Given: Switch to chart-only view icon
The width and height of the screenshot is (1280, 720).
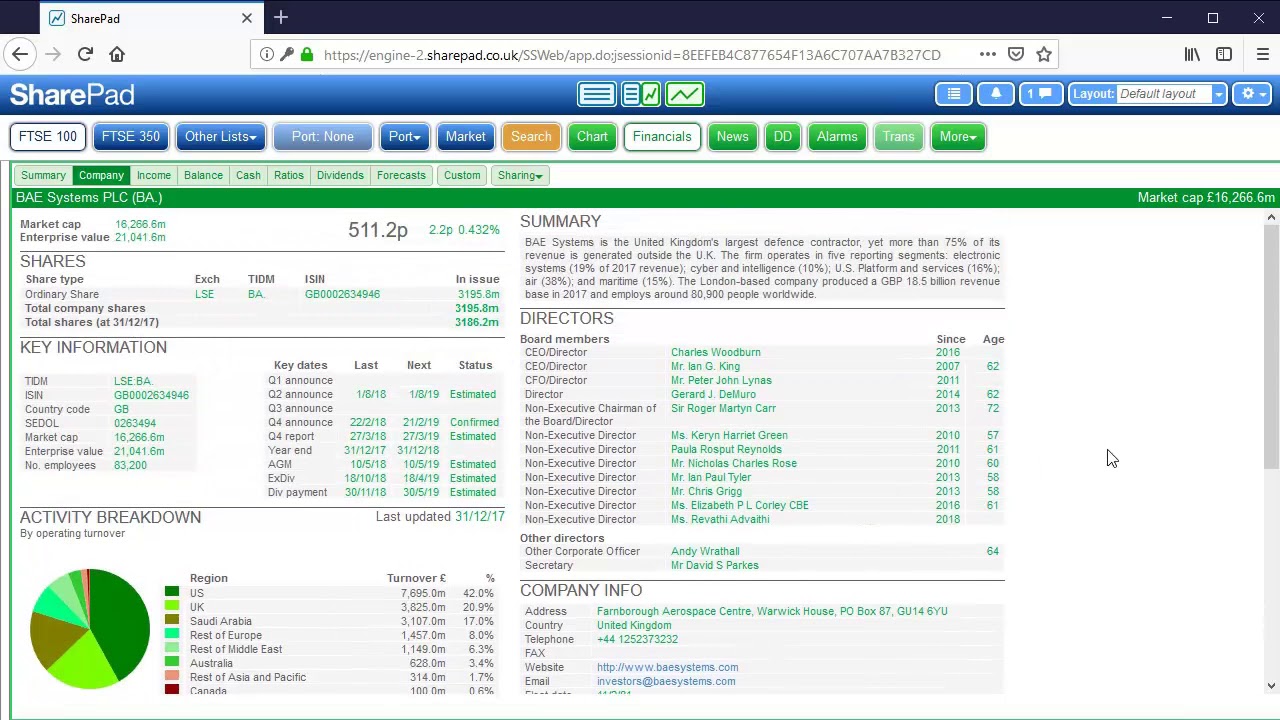Looking at the screenshot, I should pos(685,94).
